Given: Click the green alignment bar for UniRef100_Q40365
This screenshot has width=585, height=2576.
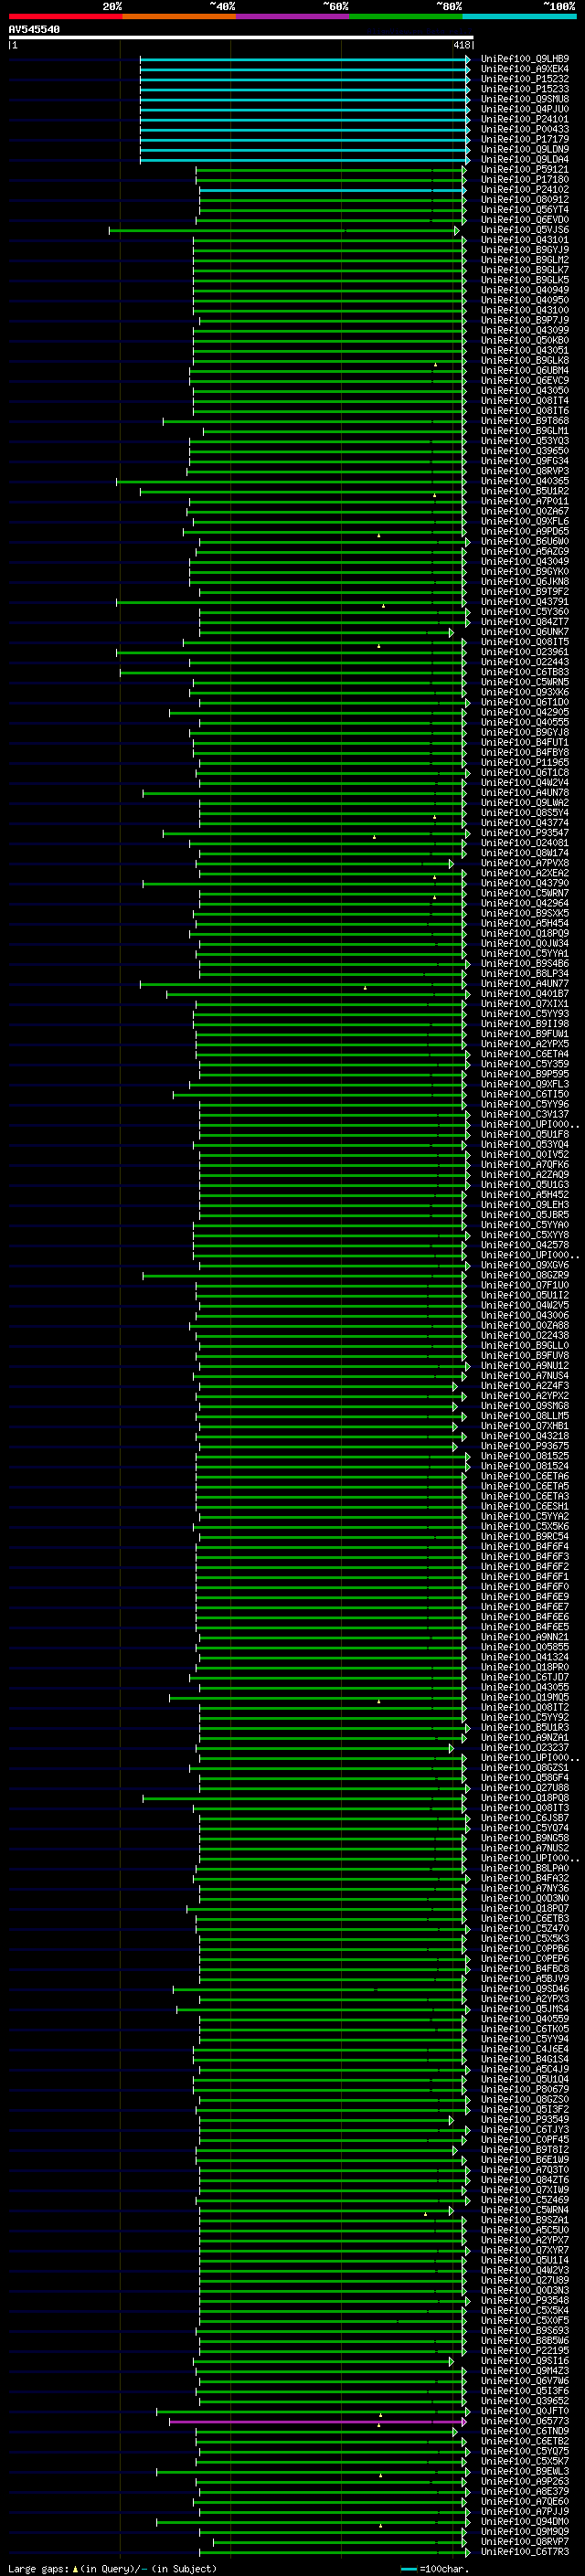Looking at the screenshot, I should (x=292, y=481).
